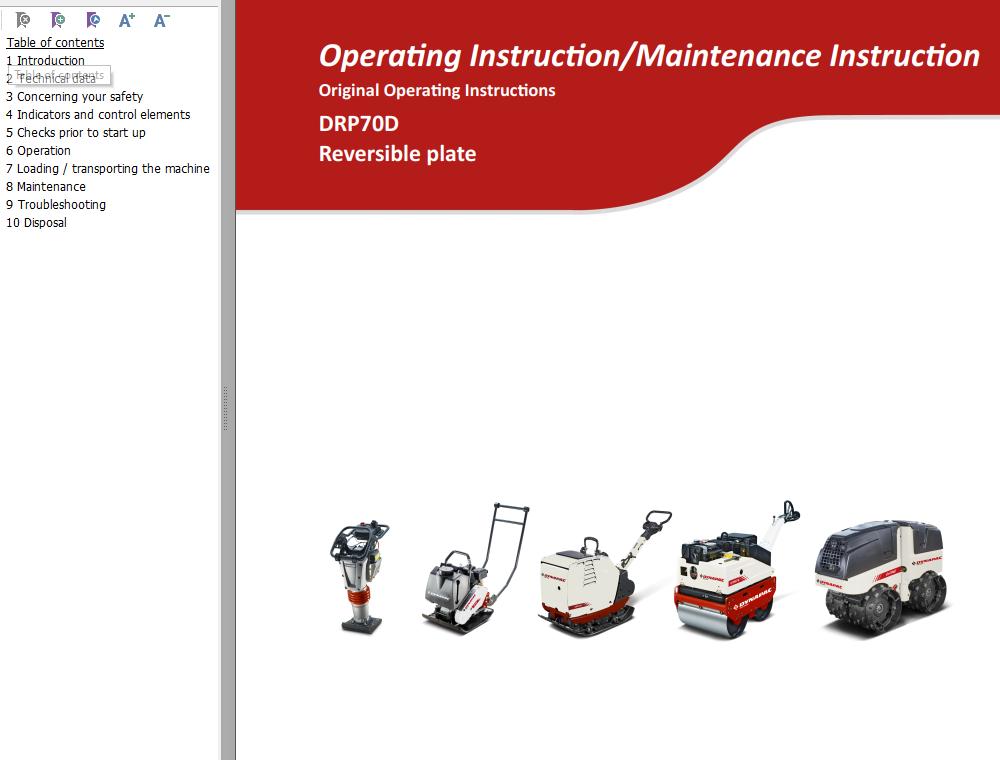
Task: Open chapter 8 Maintenance
Action: click(46, 187)
